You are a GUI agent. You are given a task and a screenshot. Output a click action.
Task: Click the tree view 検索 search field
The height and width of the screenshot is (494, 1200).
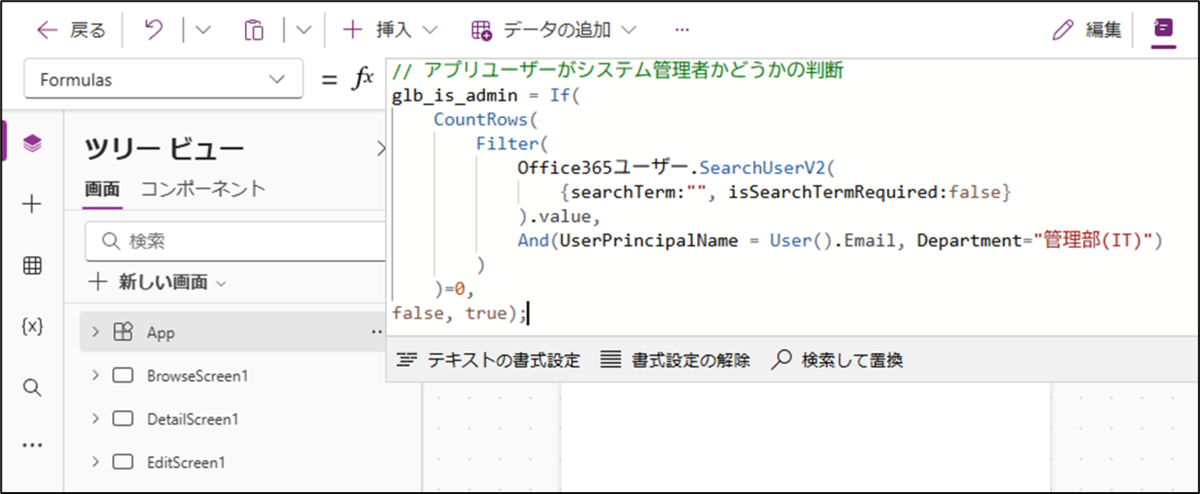pyautogui.click(x=235, y=241)
